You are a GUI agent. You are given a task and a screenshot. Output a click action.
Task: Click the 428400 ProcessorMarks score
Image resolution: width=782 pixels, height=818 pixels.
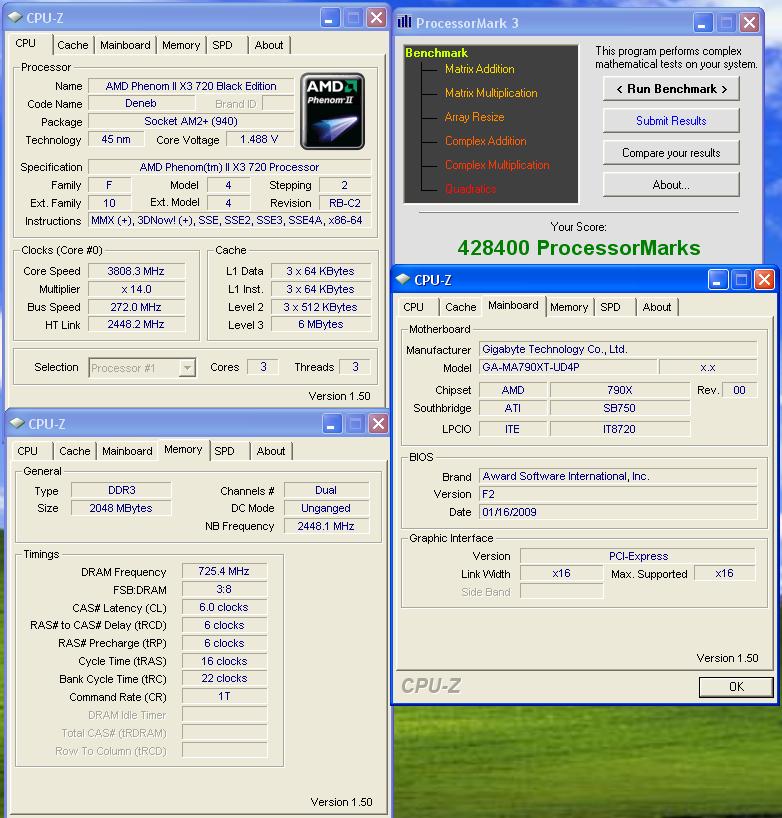579,248
